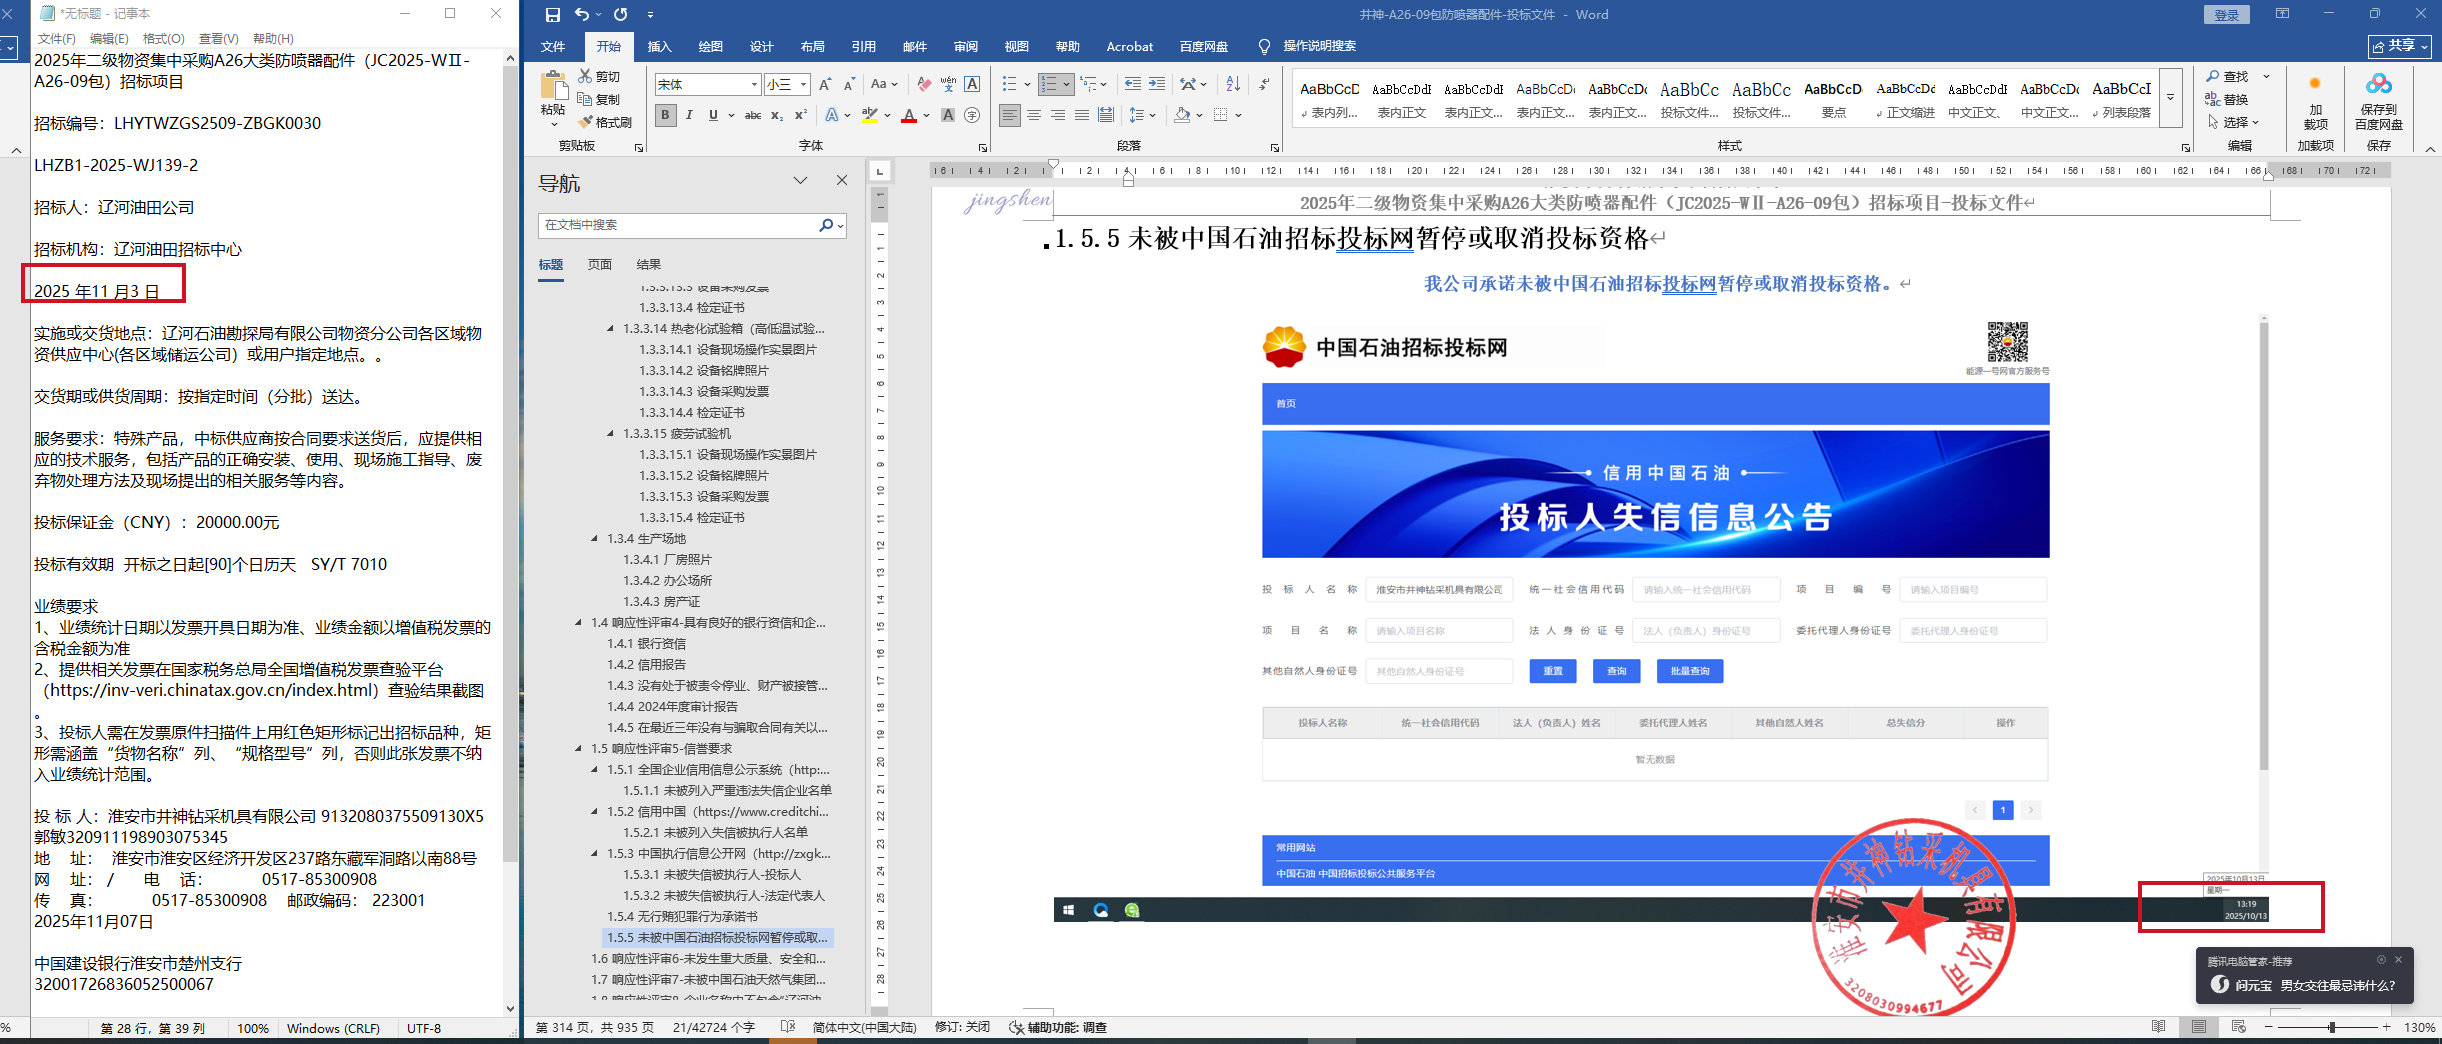2442x1044 pixels.
Task: Center-align the paragraph
Action: click(1034, 116)
